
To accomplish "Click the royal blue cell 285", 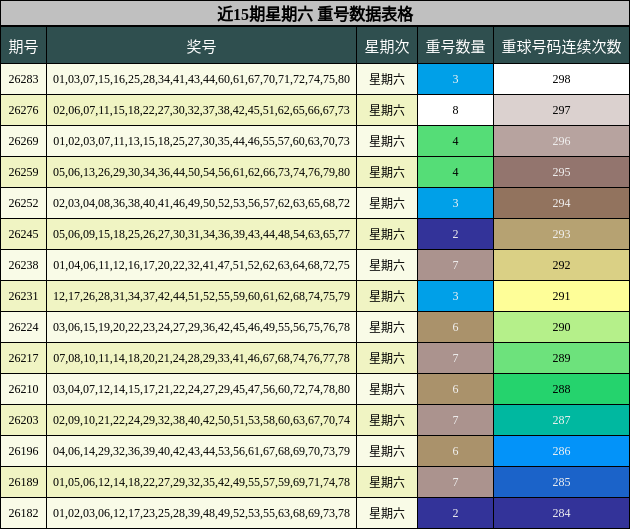I will 561,482.
